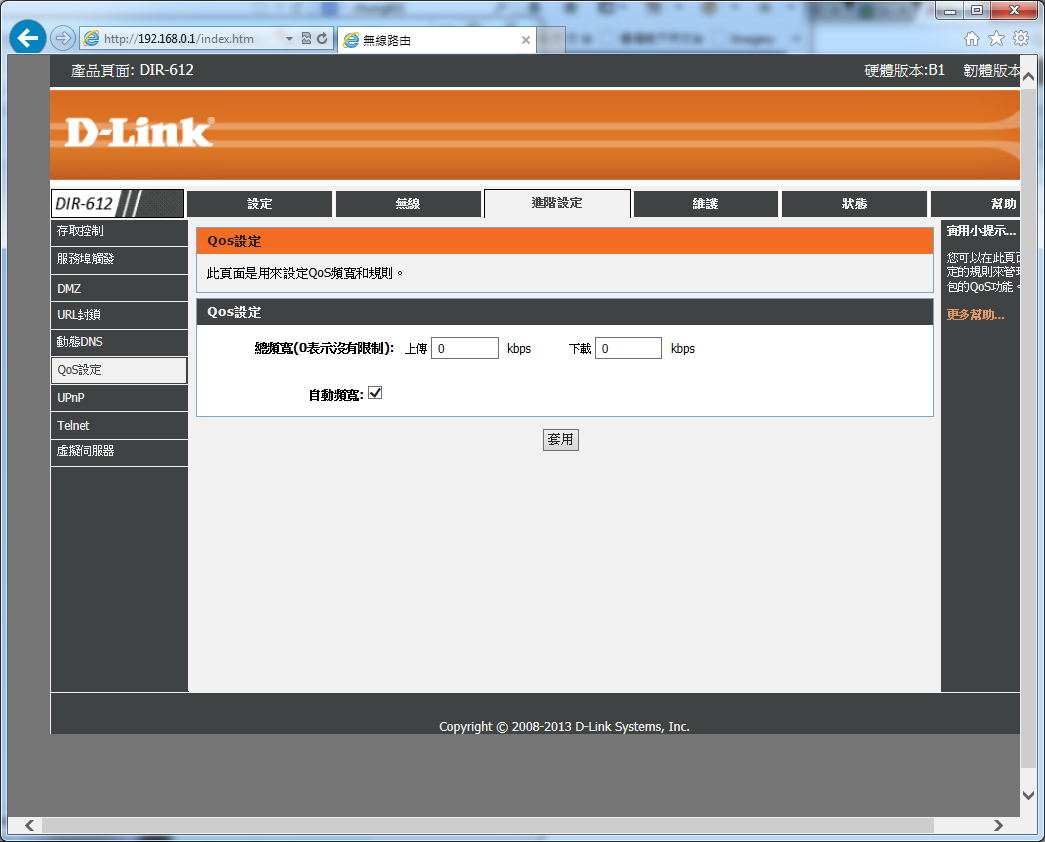The height and width of the screenshot is (842, 1045).
Task: Click the browser forward arrow button
Action: pos(62,39)
